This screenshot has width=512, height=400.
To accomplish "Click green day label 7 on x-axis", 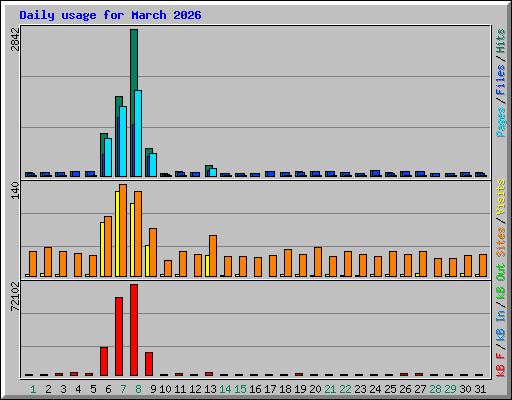I will click(x=123, y=389).
